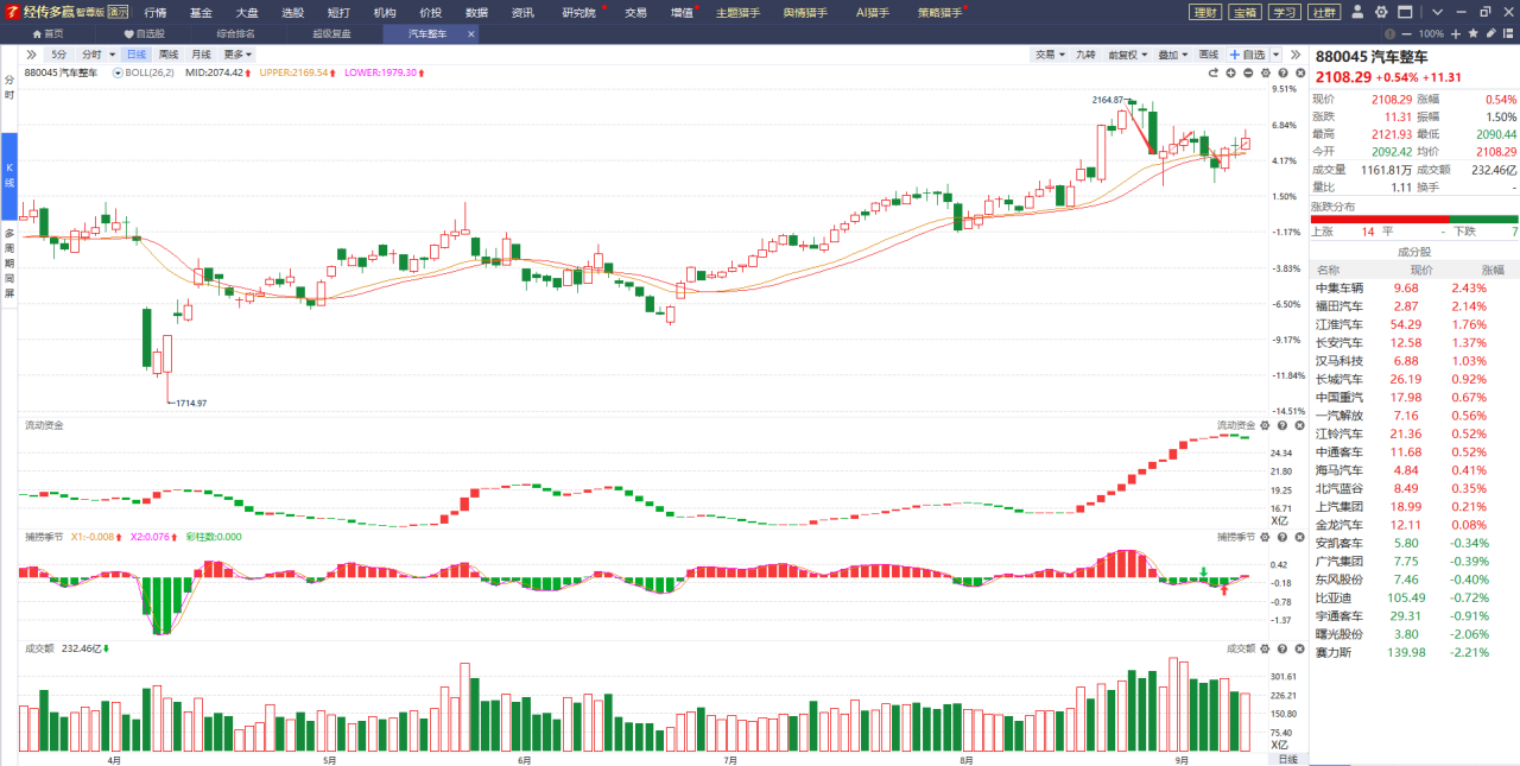Image resolution: width=1520 pixels, height=766 pixels.
Task: Click the pencil edit icon in tab bar
Action: [x=1491, y=33]
